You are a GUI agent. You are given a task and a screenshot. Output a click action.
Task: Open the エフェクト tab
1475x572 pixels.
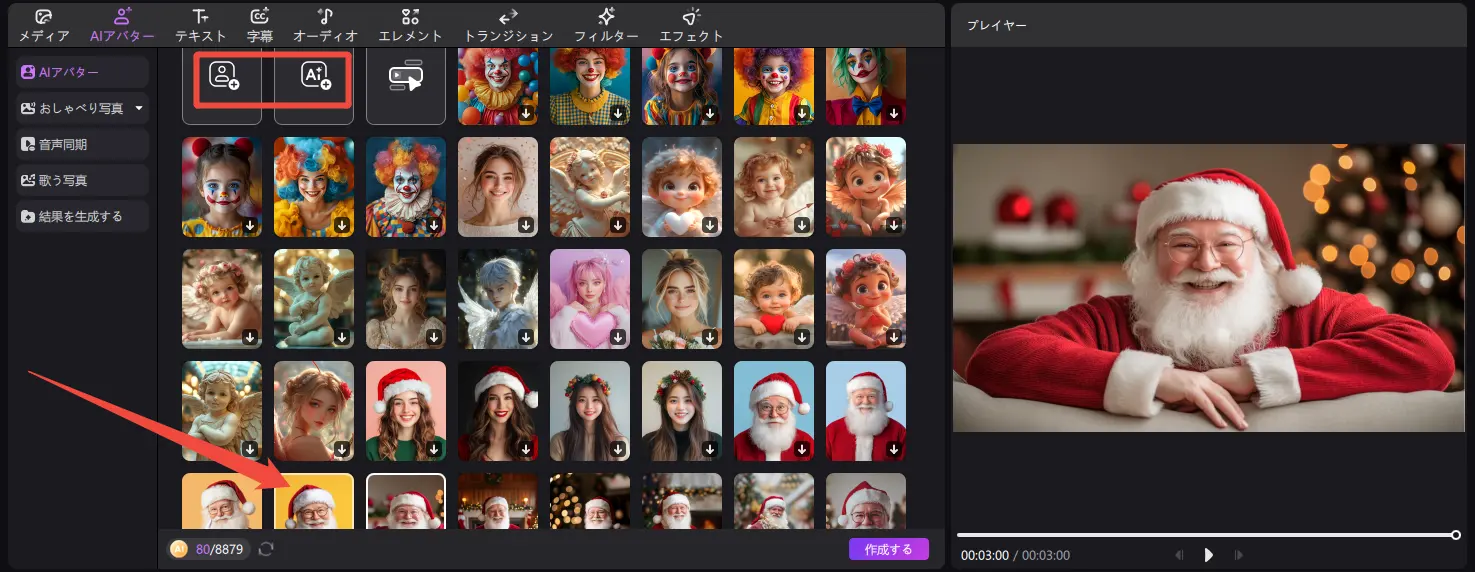pos(691,26)
